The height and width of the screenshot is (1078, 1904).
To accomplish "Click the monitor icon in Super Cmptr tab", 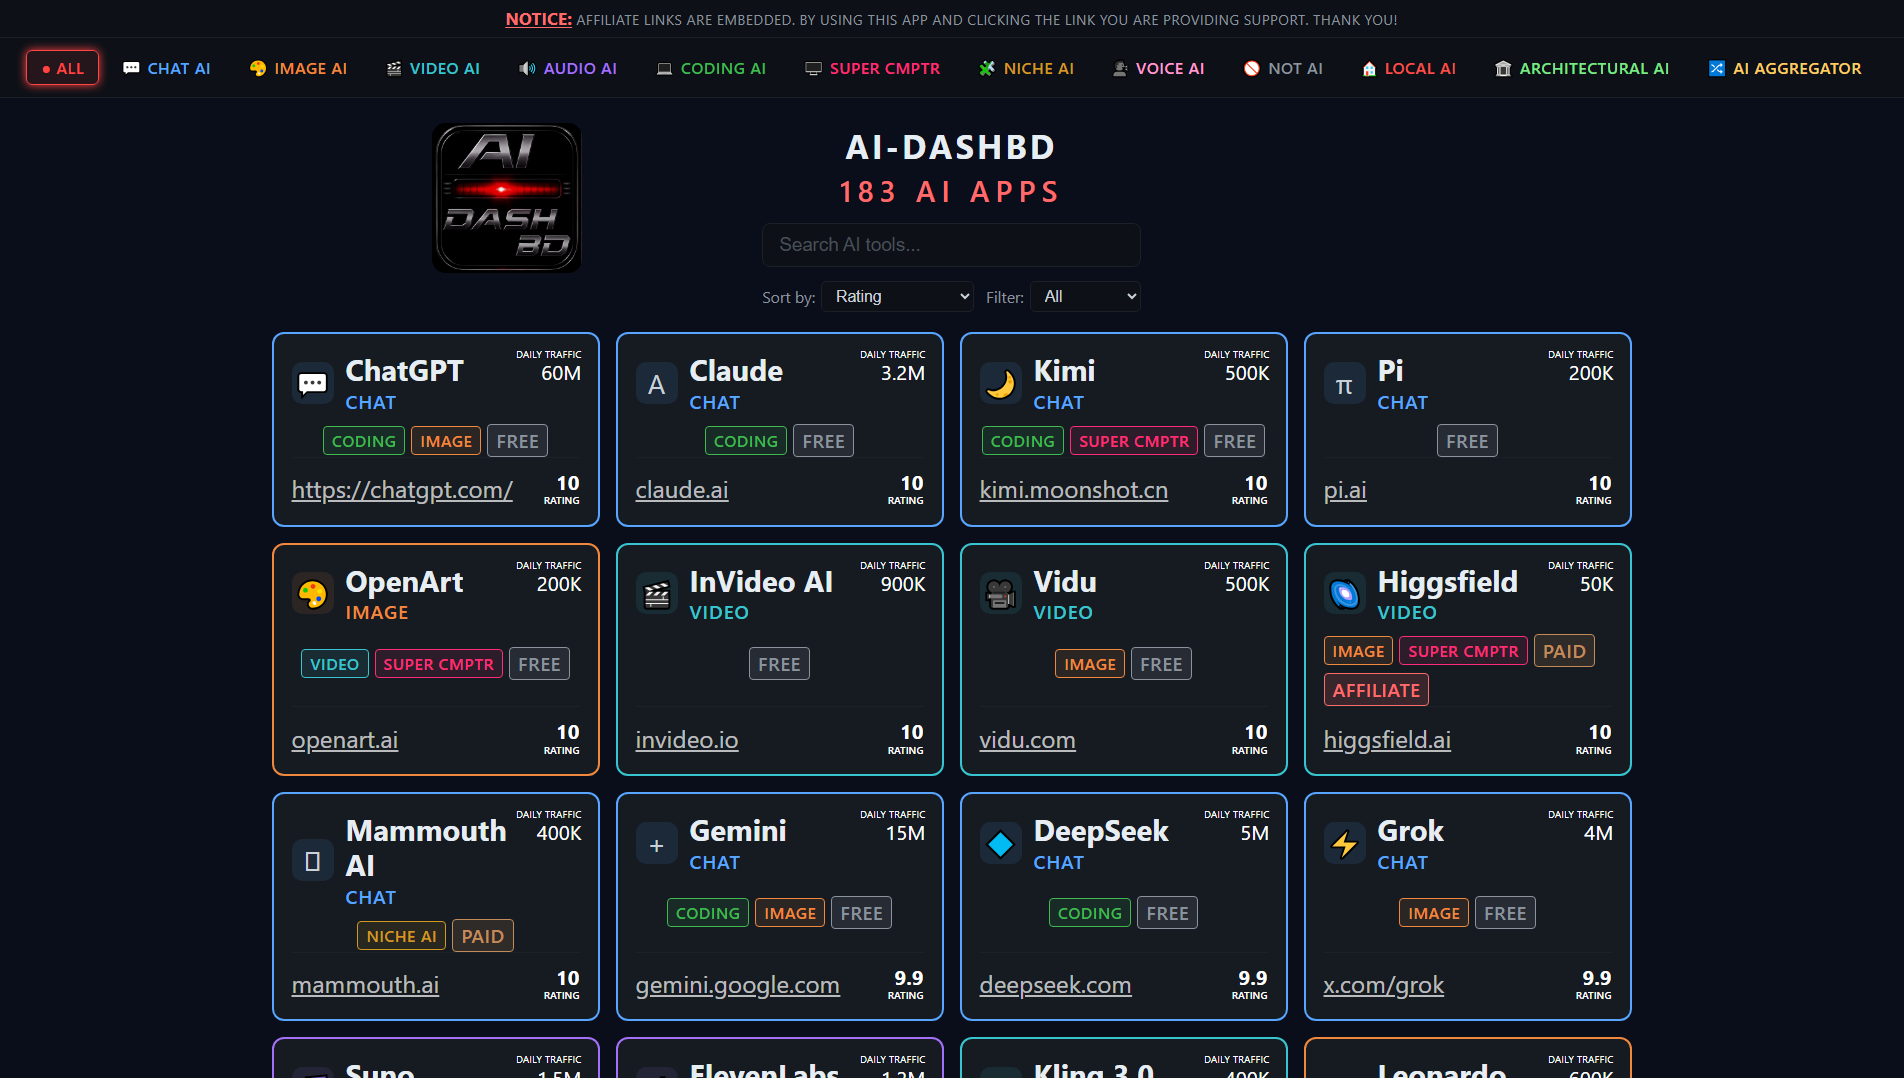I will tap(813, 68).
